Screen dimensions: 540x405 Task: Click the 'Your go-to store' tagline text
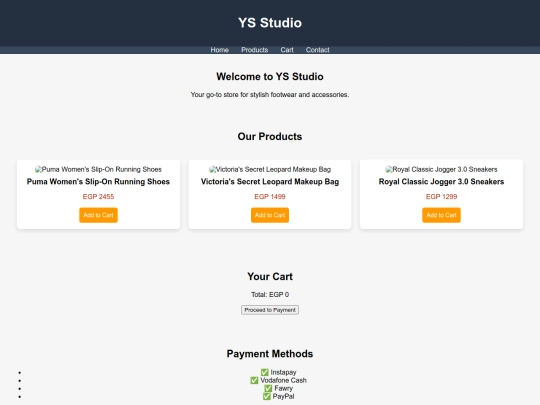pyautogui.click(x=270, y=95)
